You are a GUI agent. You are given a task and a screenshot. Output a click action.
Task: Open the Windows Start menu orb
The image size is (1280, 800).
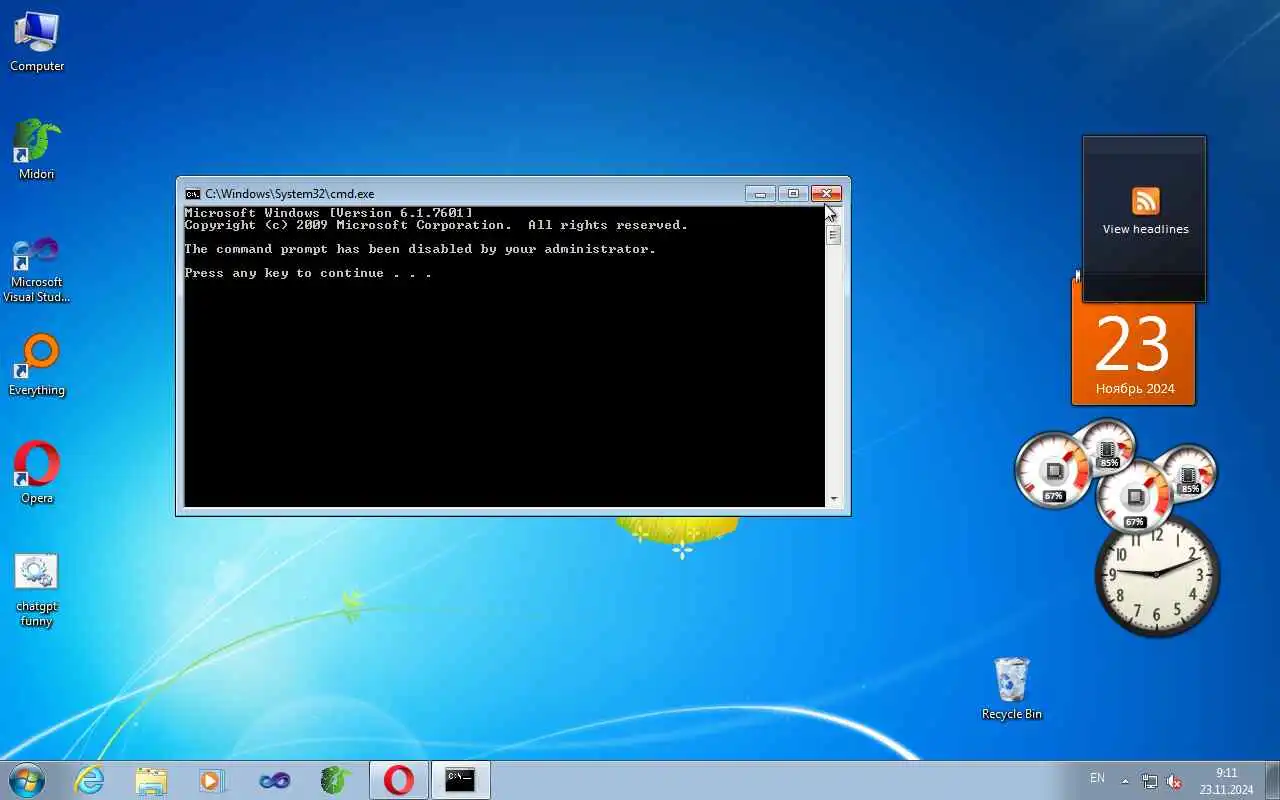tap(27, 780)
